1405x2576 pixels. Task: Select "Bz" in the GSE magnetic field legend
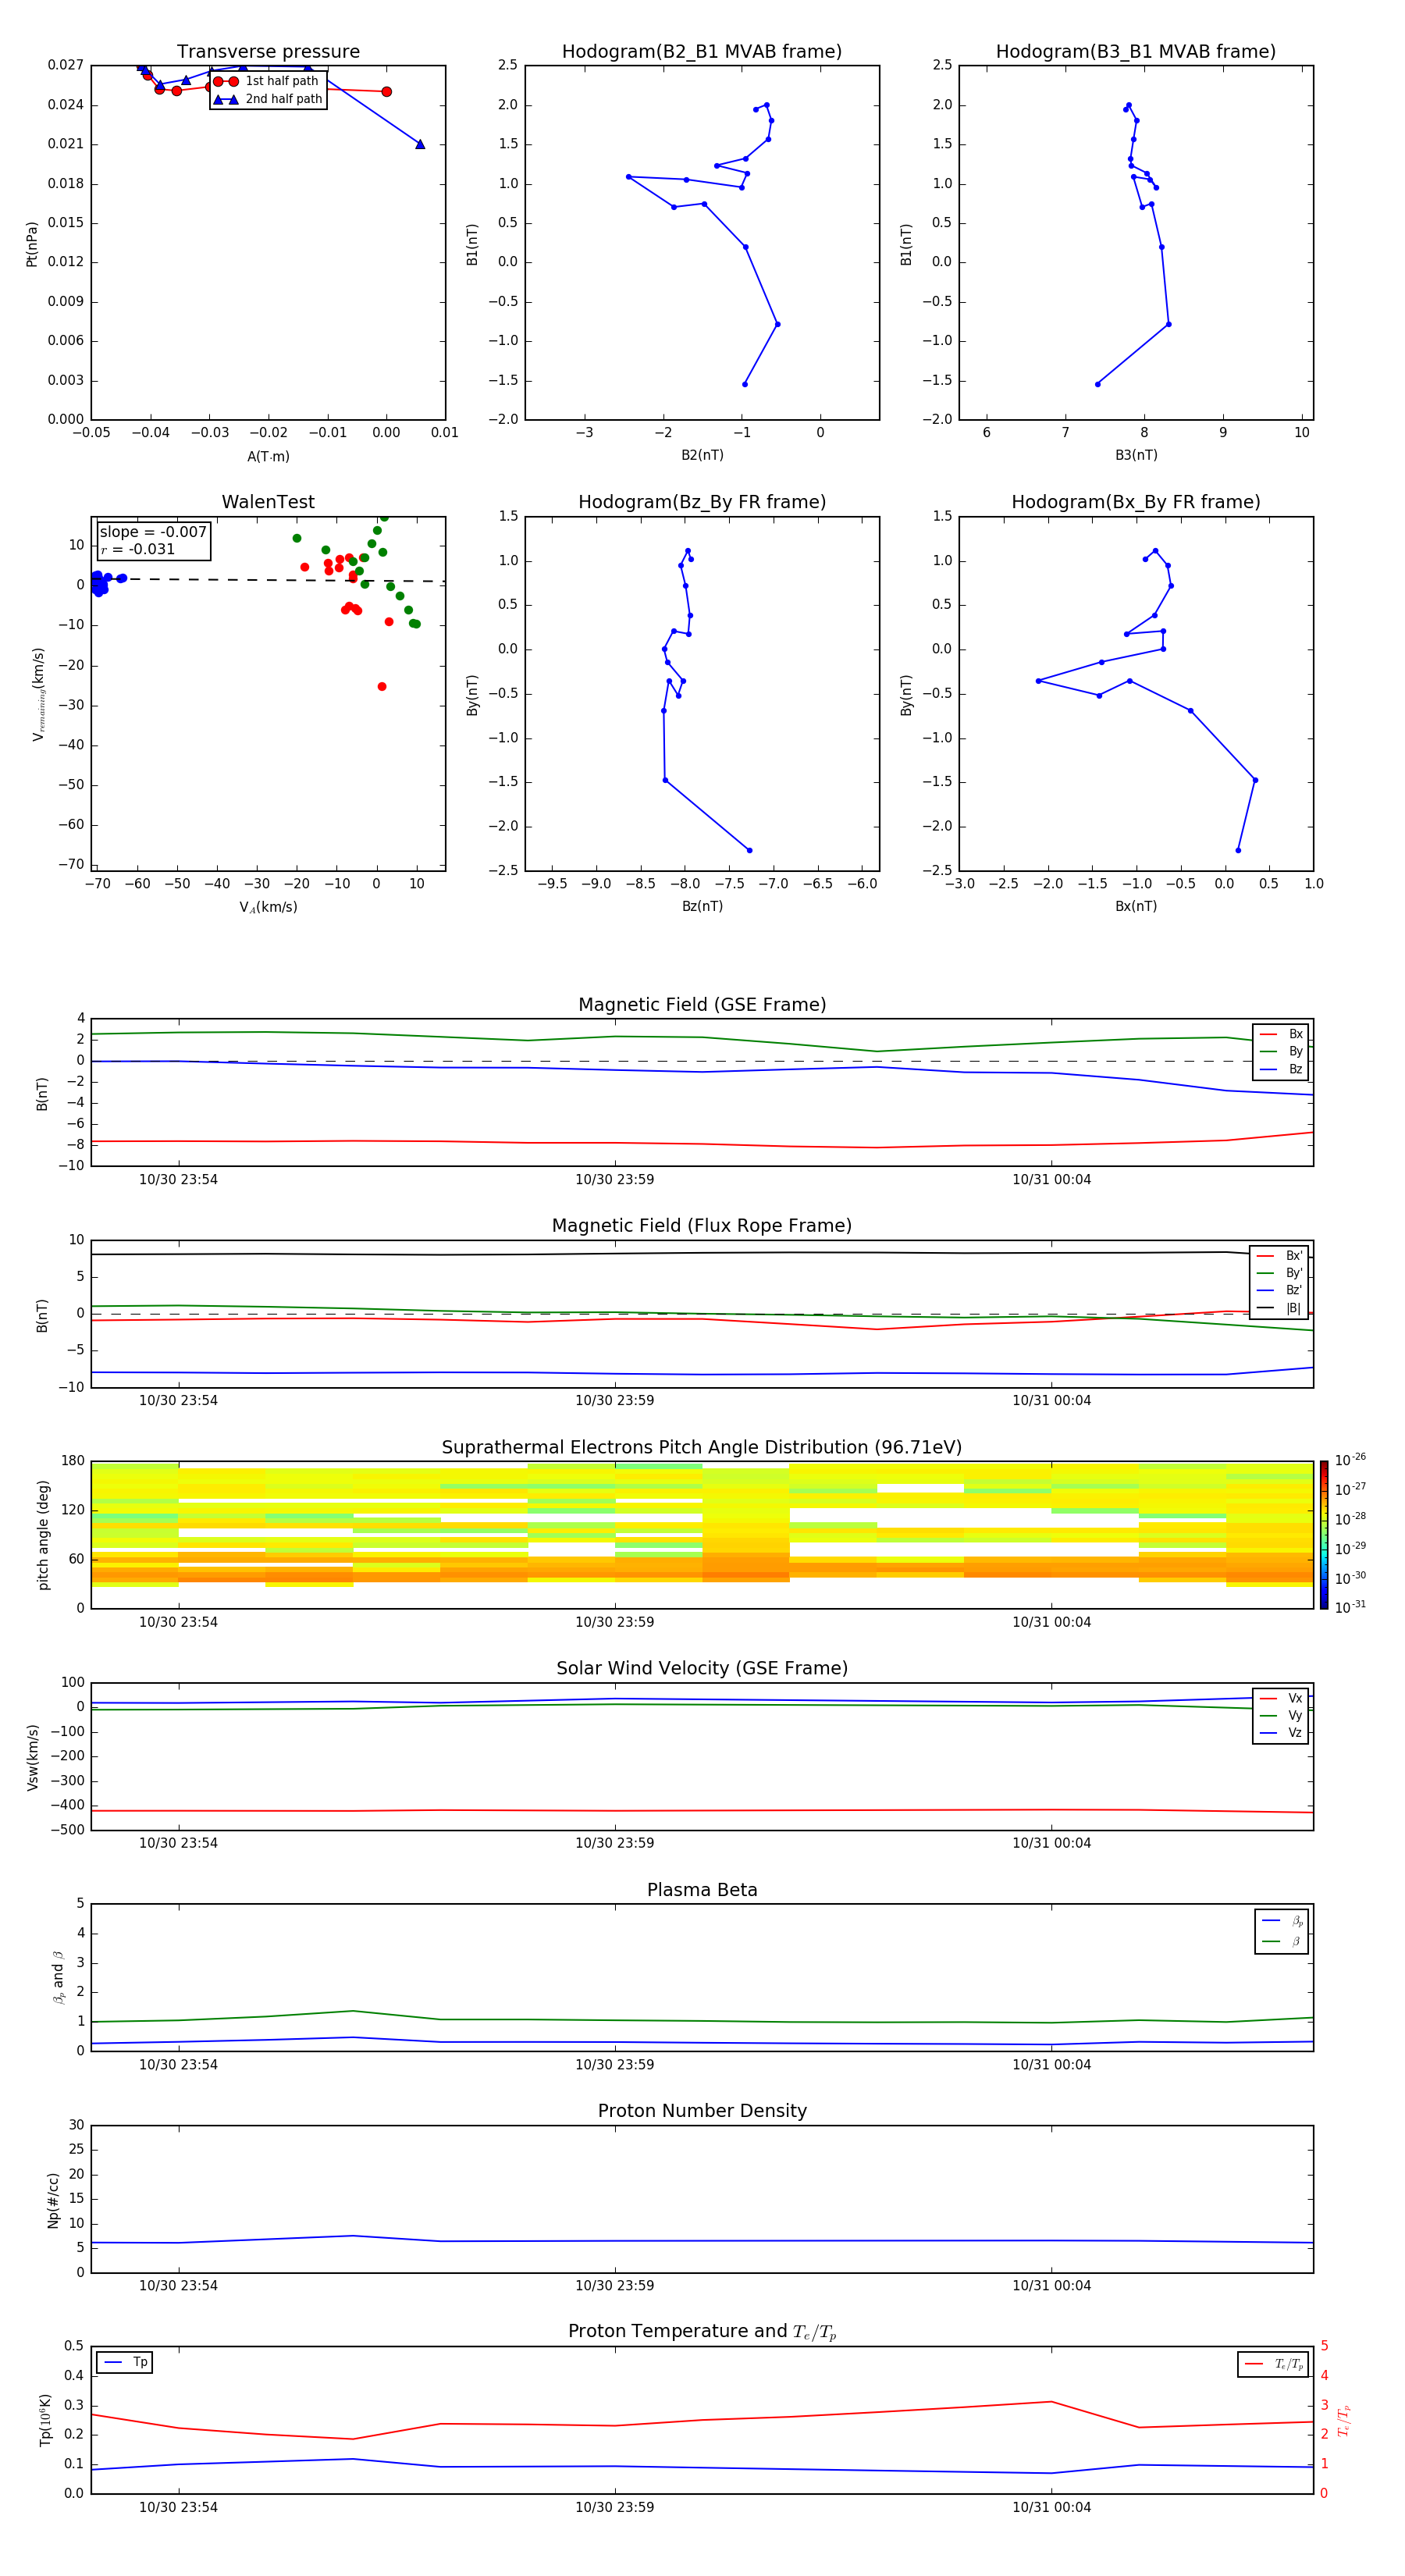coord(1282,1069)
